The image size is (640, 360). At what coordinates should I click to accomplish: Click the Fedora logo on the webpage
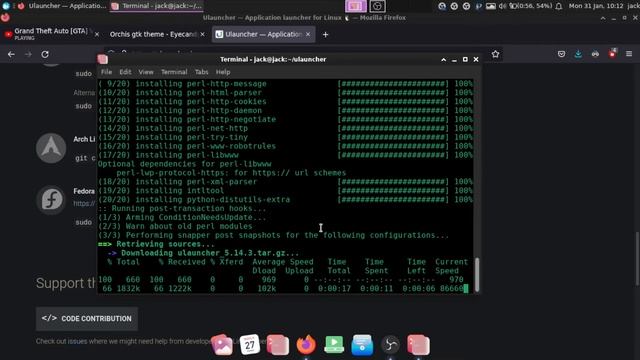point(51,200)
